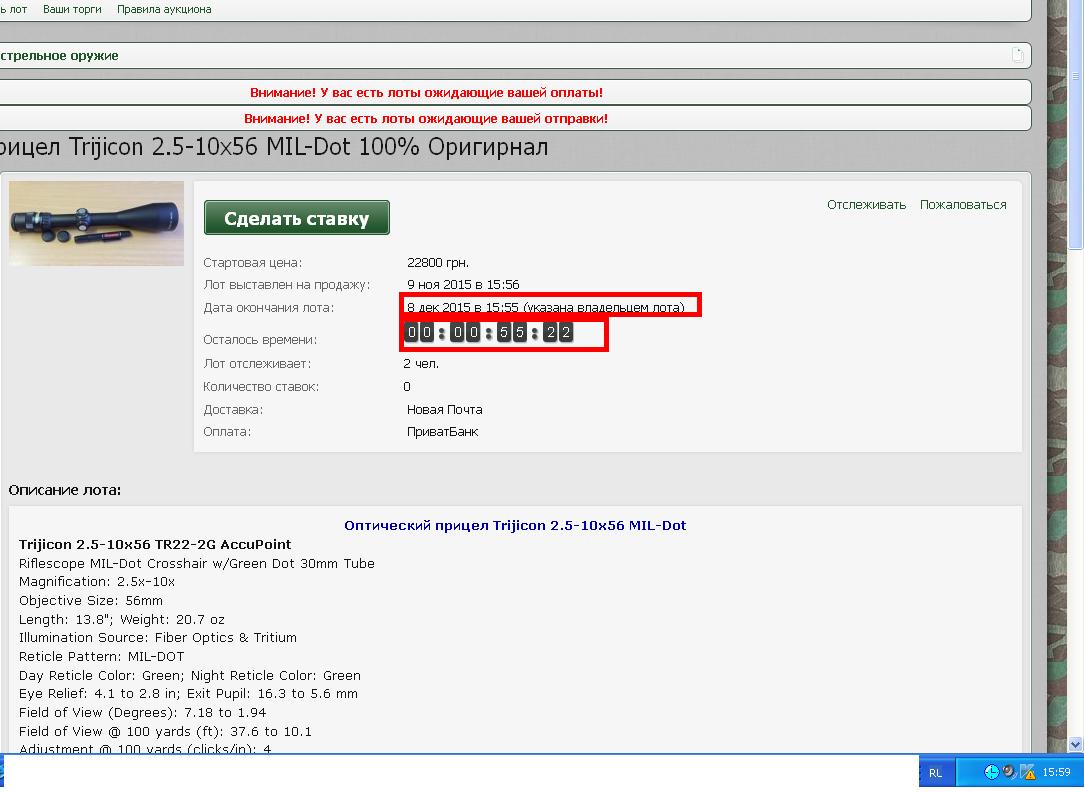Open the riflescope lot thumbnail image

coord(96,223)
